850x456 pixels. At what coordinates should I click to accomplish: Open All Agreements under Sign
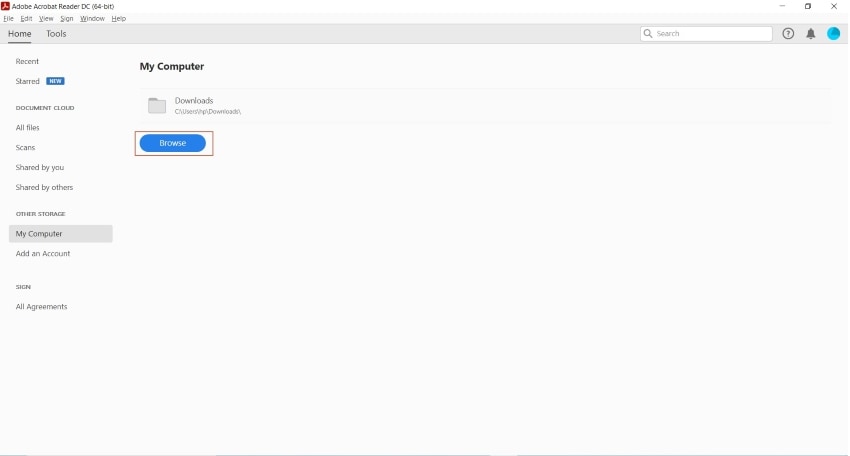[41, 307]
